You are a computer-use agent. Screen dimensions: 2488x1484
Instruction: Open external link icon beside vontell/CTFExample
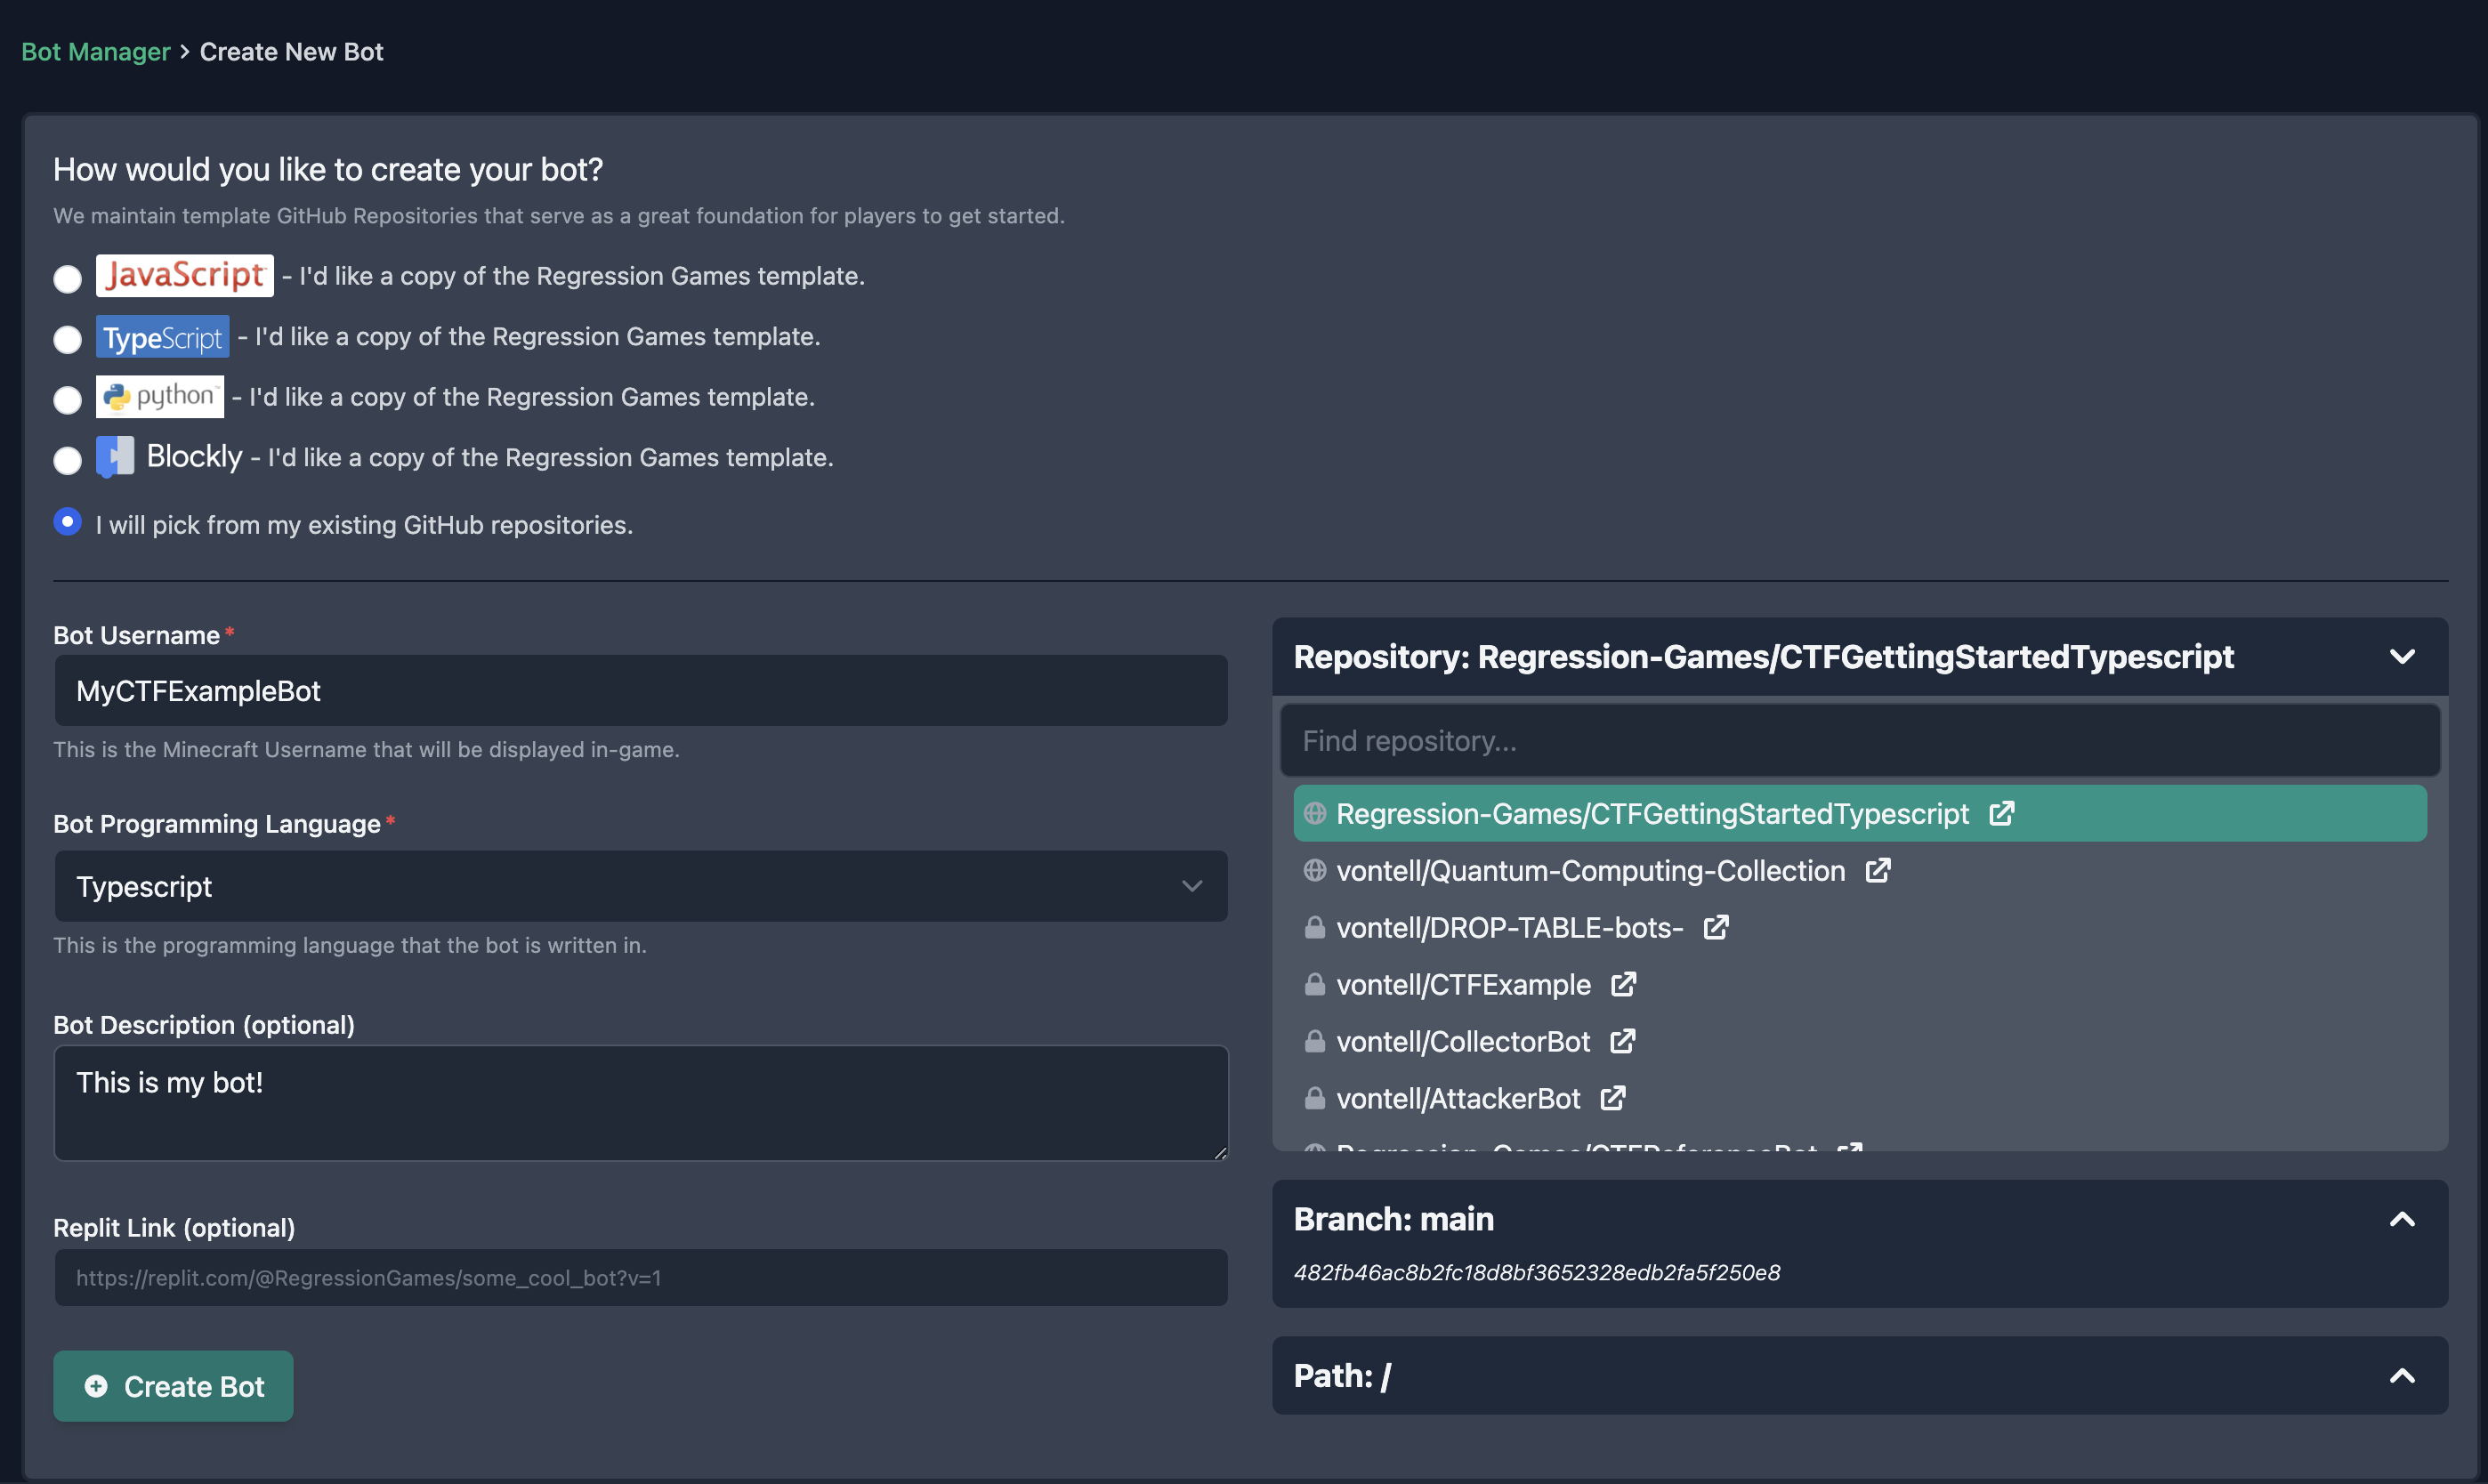click(x=1623, y=984)
